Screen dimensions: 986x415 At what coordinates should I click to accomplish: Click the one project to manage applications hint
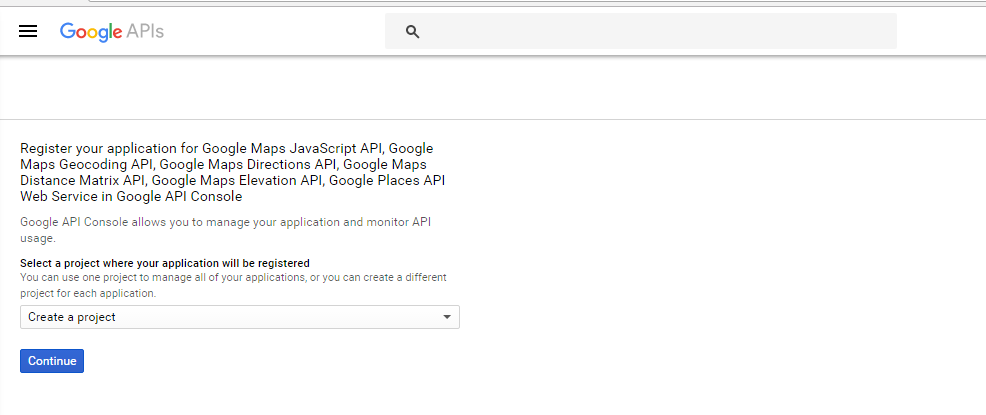point(233,285)
